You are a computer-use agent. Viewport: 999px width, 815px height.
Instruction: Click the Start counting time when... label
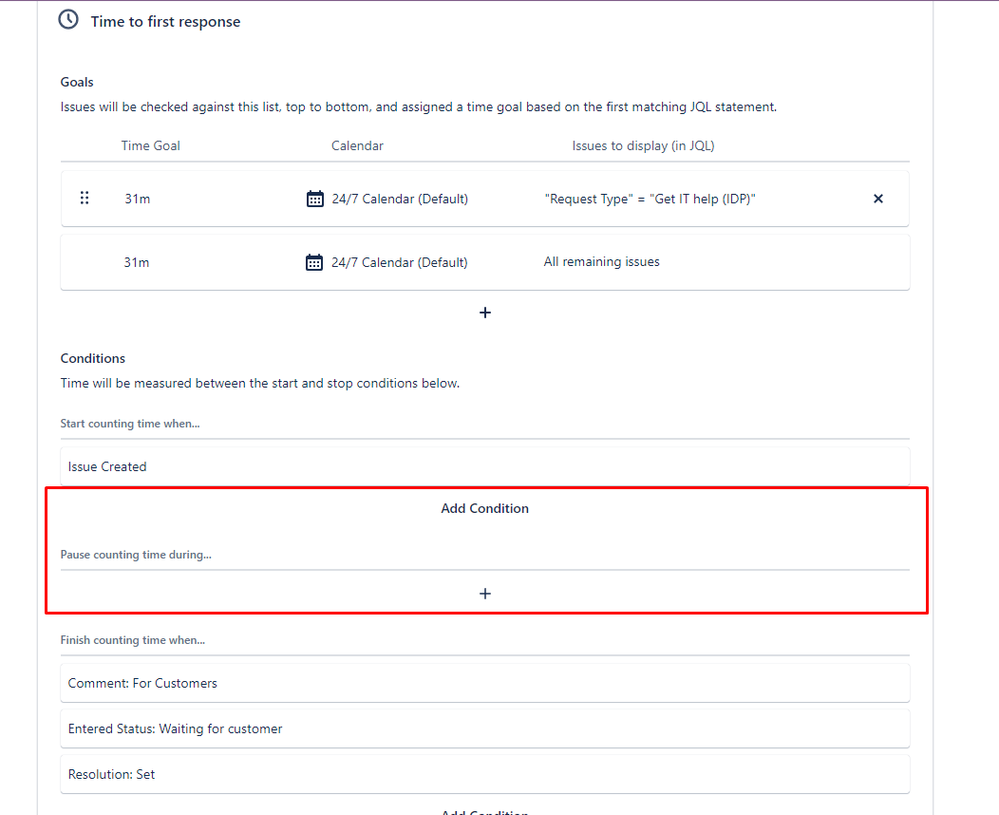[x=130, y=424]
